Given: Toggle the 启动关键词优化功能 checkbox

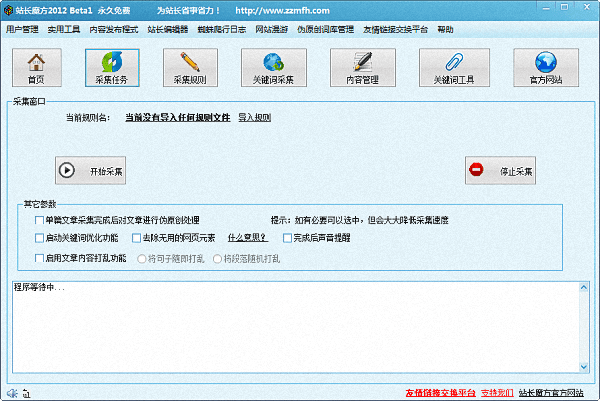Looking at the screenshot, I should point(39,238).
